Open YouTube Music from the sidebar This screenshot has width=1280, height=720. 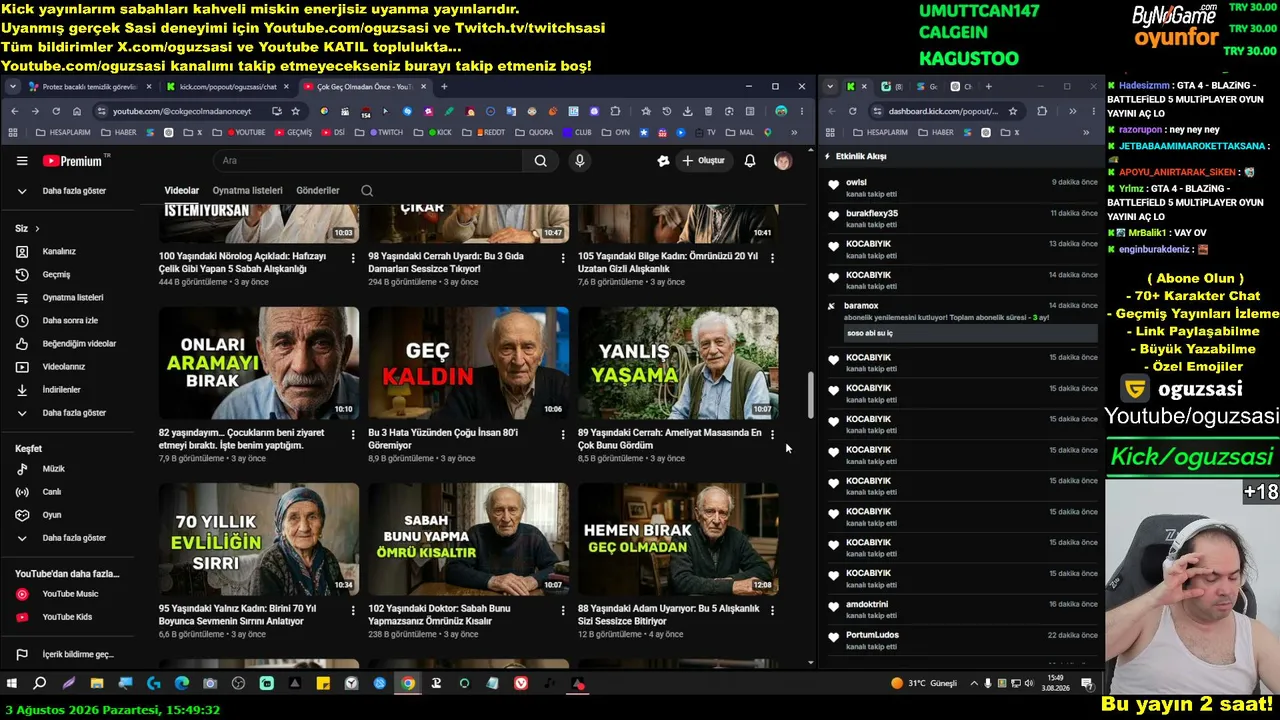coord(68,594)
